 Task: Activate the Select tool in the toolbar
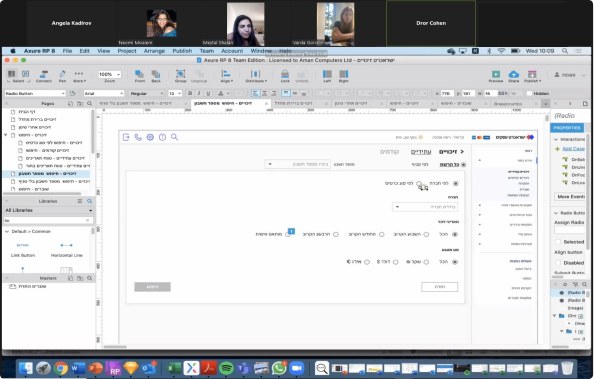coord(18,76)
